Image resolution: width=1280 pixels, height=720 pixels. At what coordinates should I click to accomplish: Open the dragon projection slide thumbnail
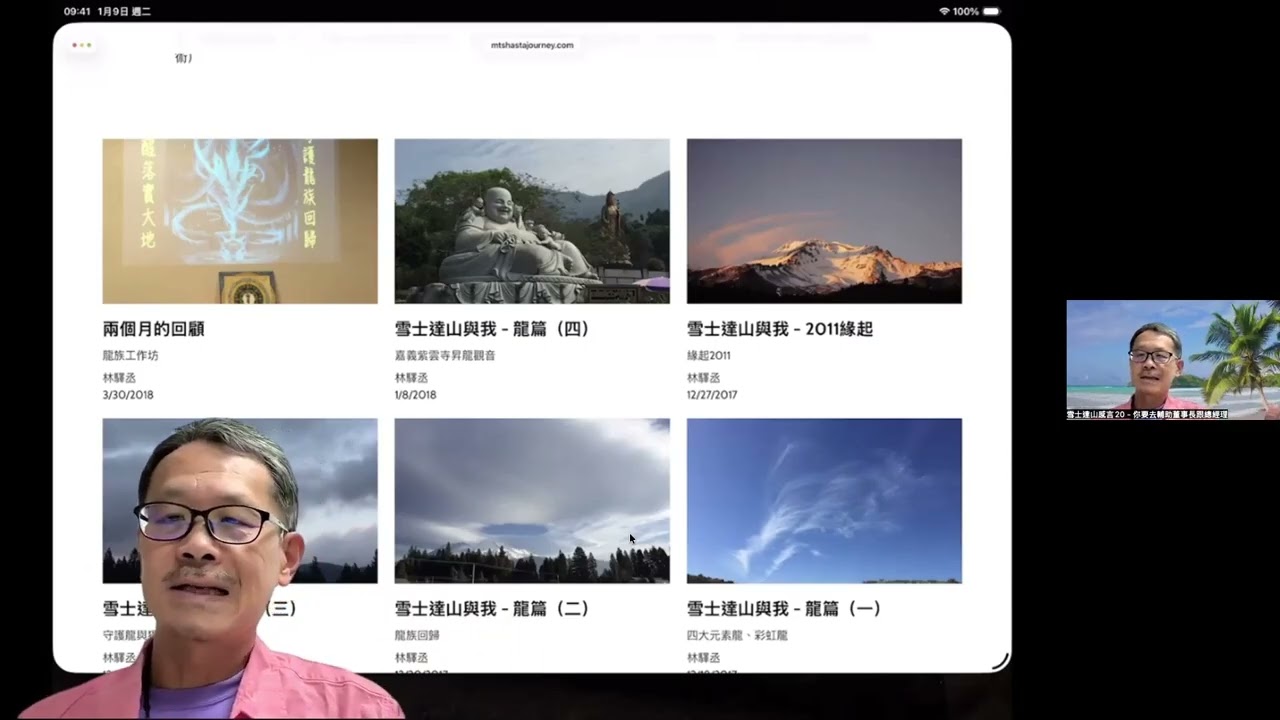tap(240, 221)
